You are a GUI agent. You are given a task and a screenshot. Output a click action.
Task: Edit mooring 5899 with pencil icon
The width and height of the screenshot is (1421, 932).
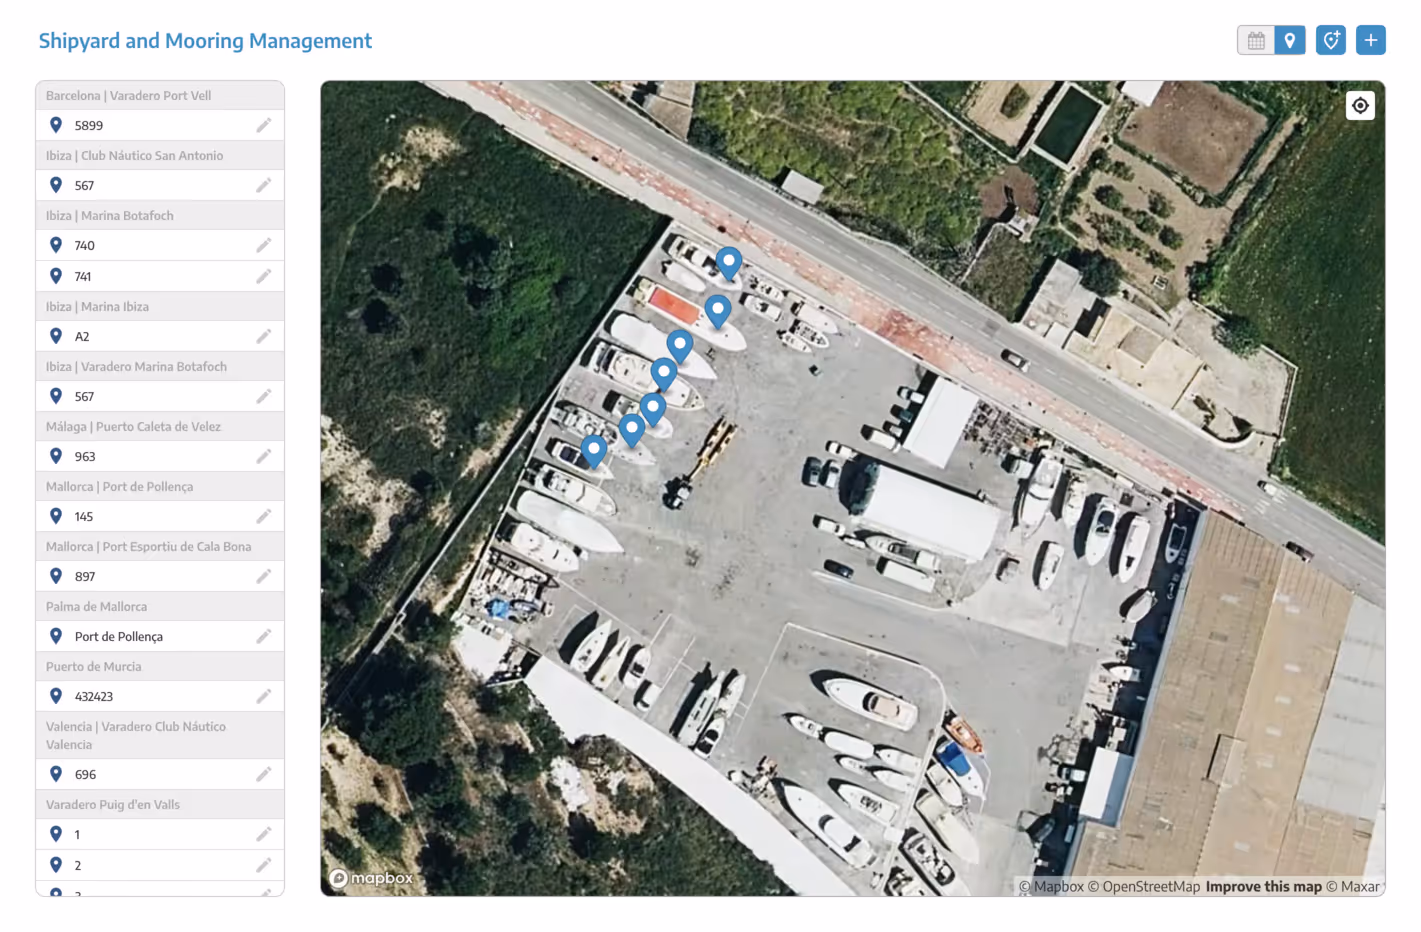coord(264,125)
